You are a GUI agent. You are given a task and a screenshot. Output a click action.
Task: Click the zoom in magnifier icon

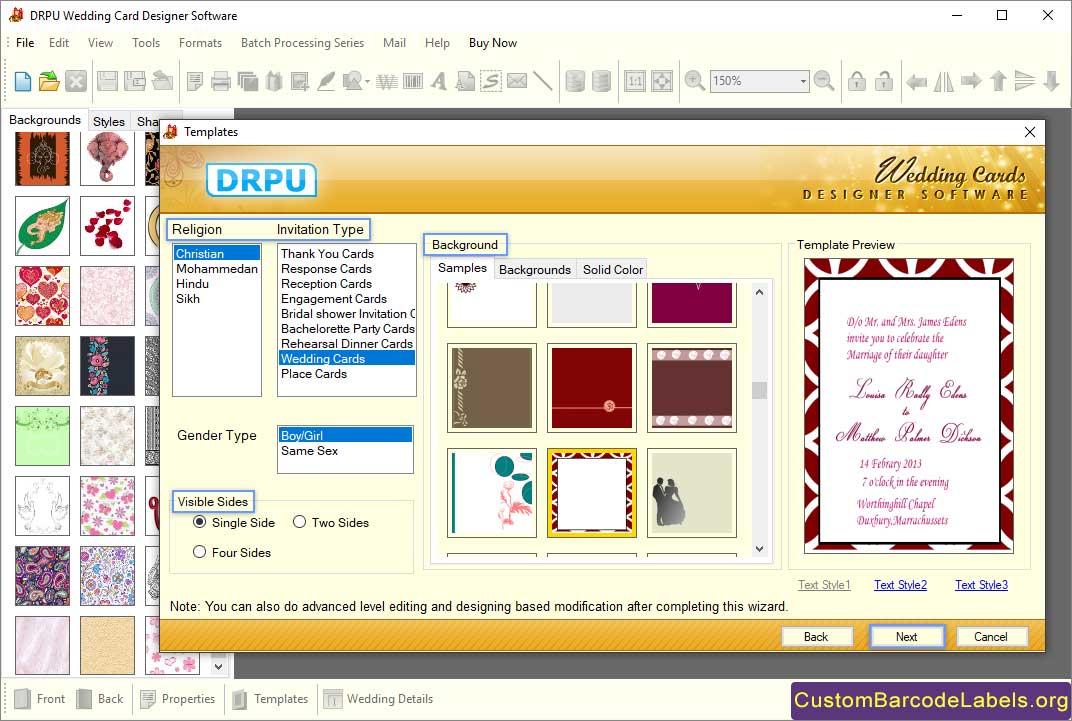[x=695, y=81]
